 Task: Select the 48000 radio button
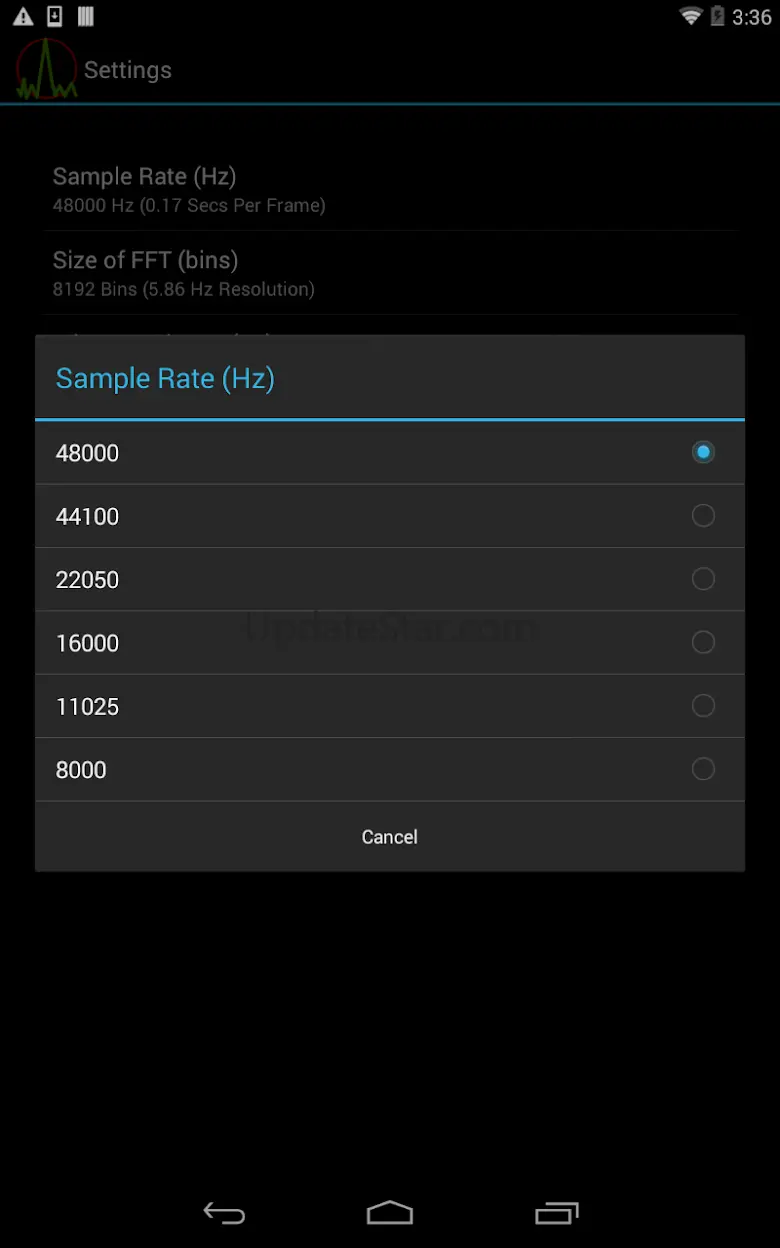click(703, 453)
